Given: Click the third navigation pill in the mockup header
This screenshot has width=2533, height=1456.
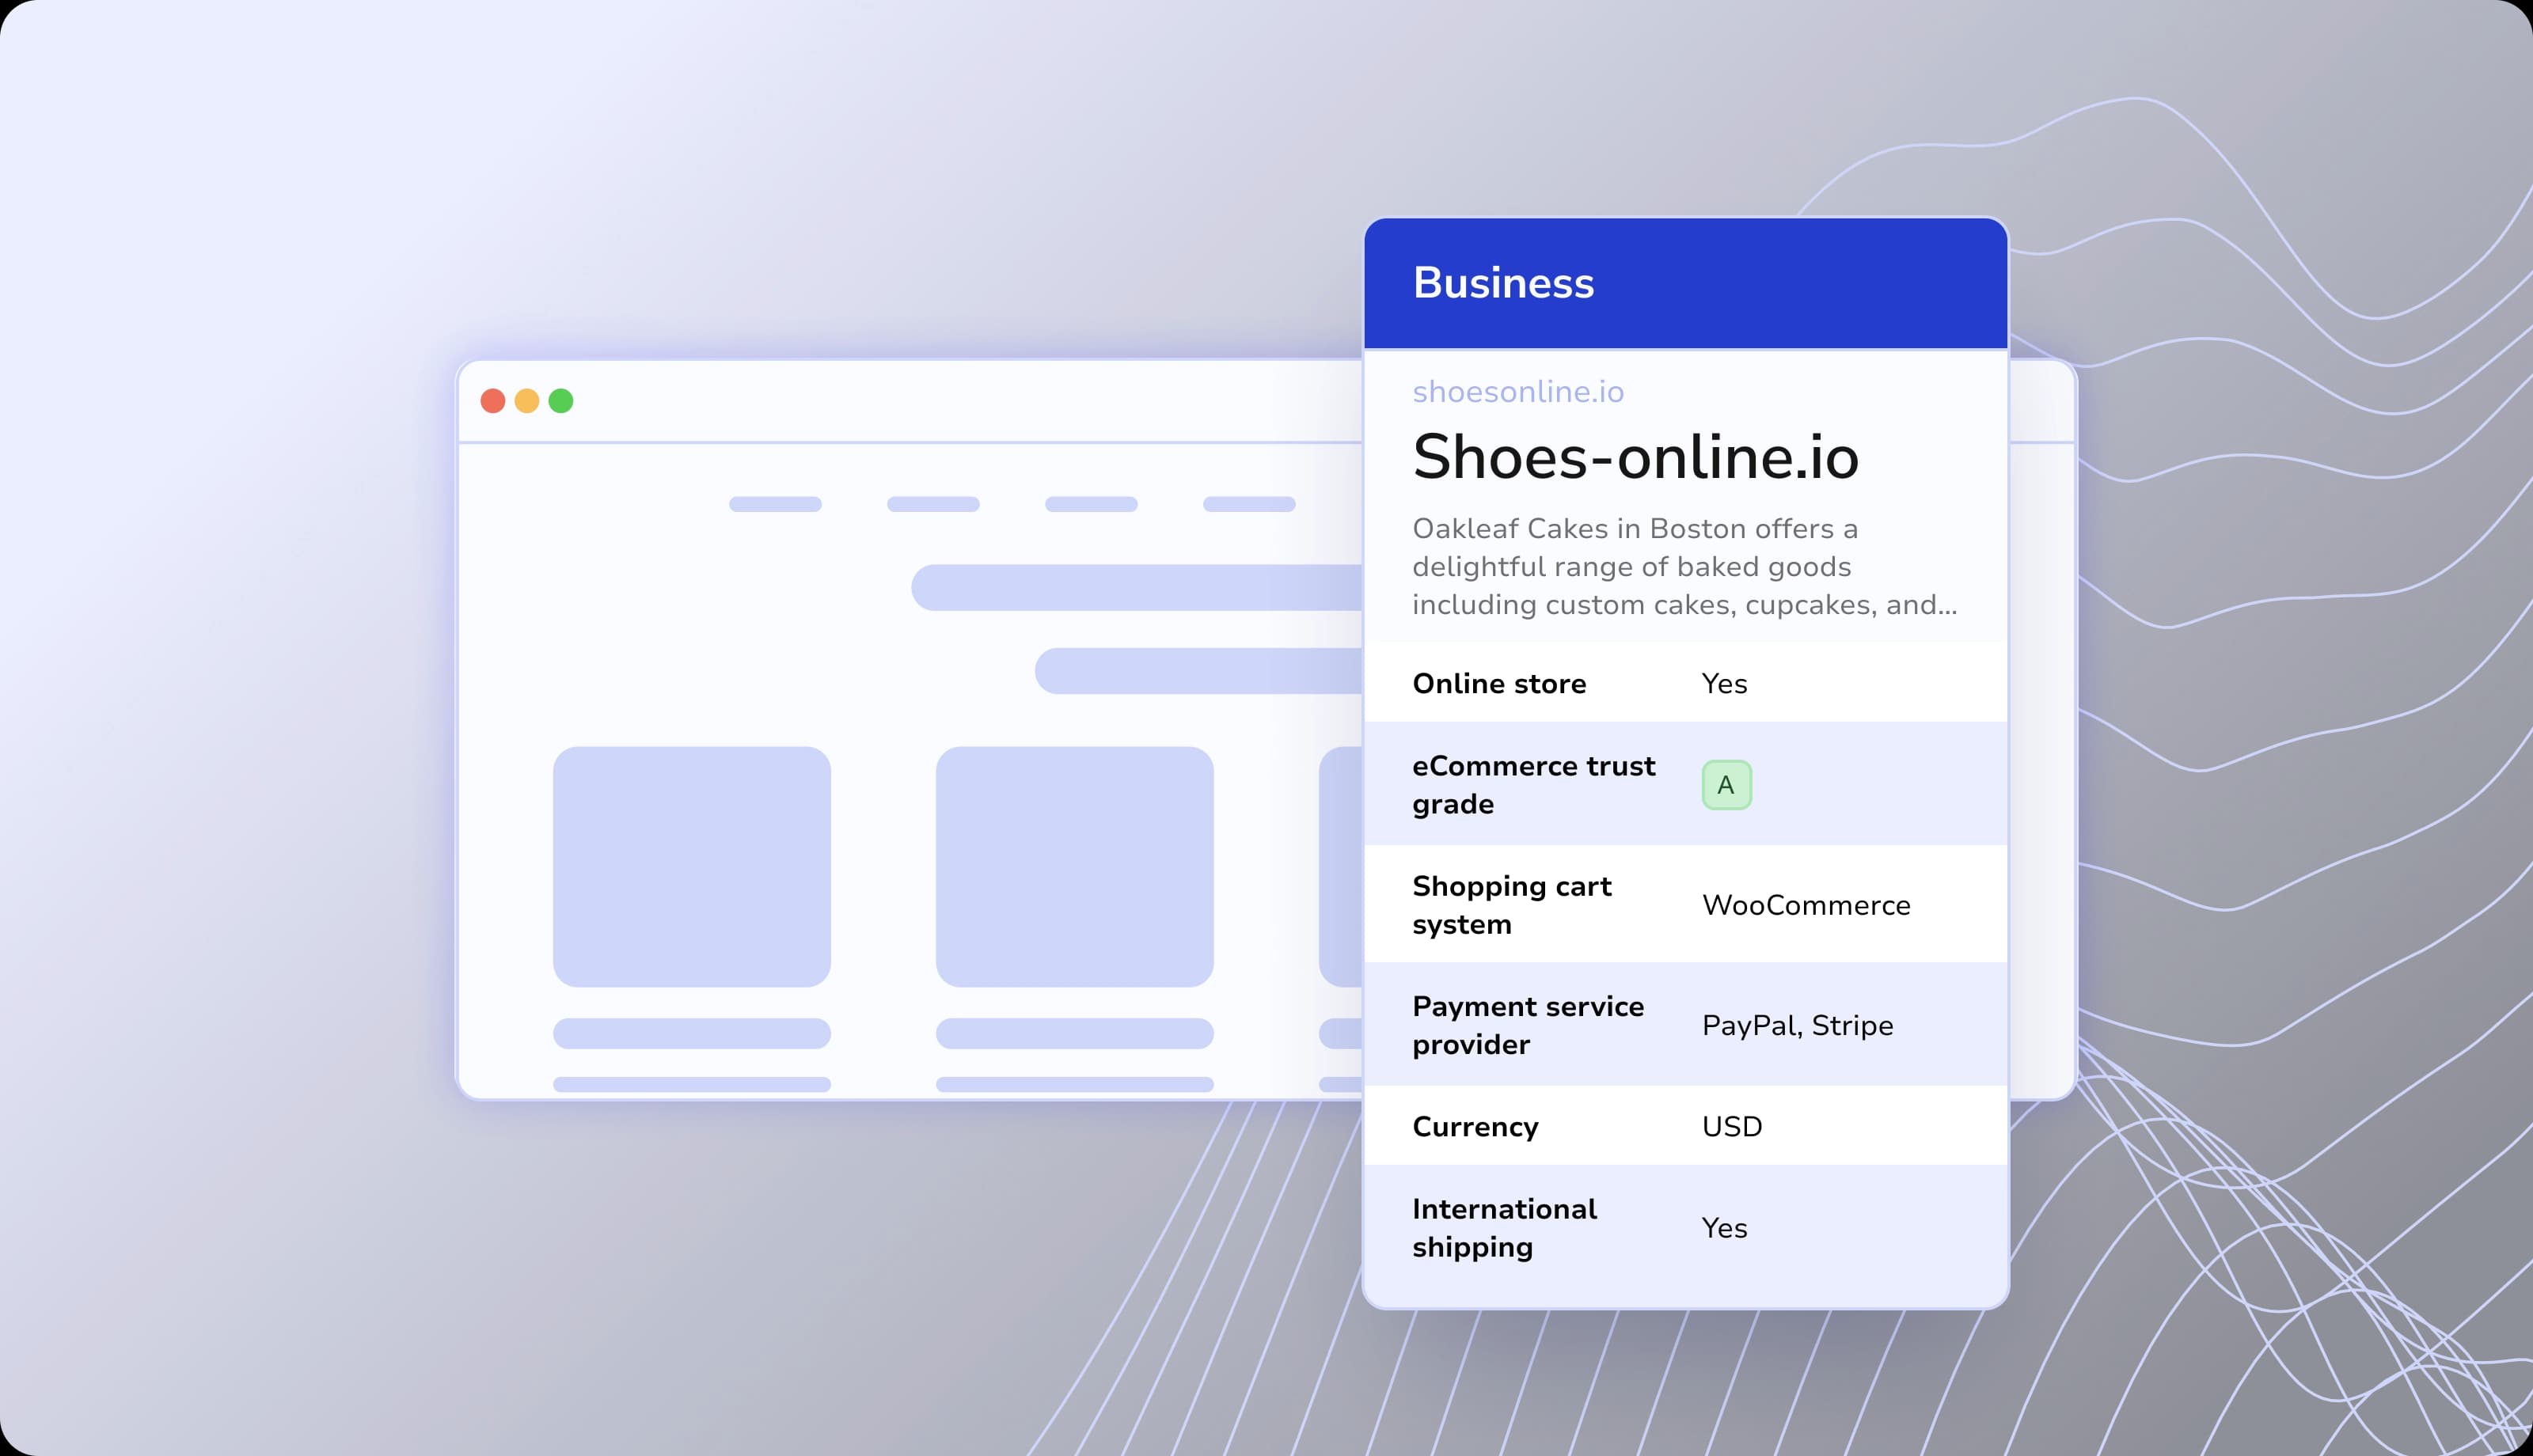Looking at the screenshot, I should [x=1089, y=504].
